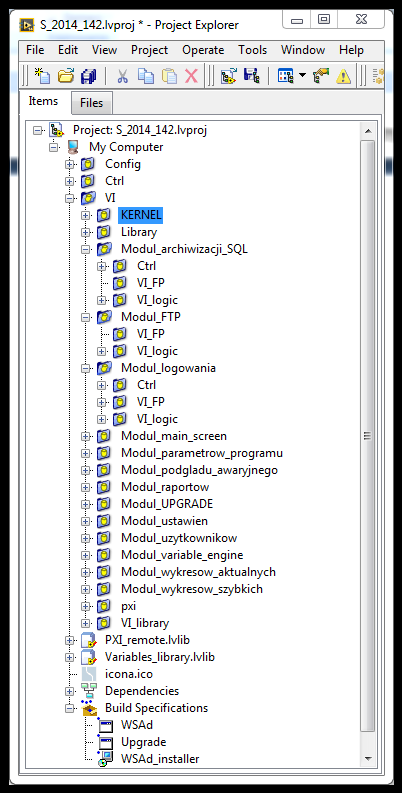Click the scrollbar up arrow

tap(368, 131)
